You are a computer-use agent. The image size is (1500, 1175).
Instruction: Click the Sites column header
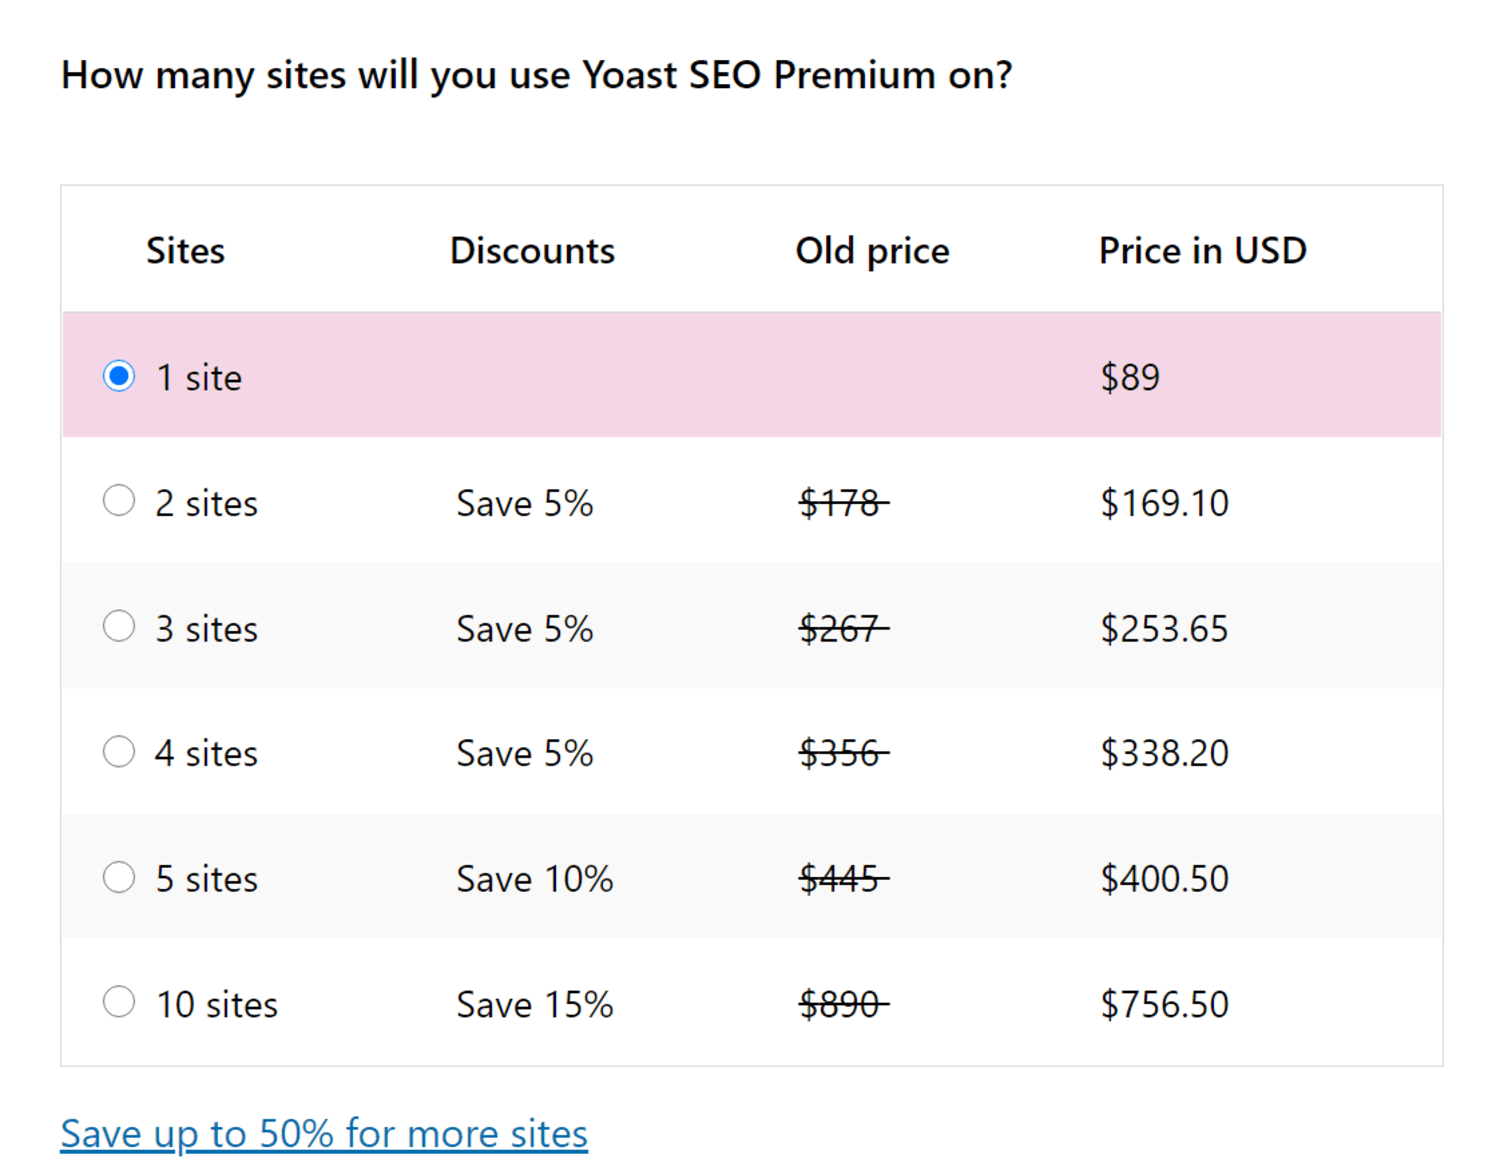coord(185,251)
